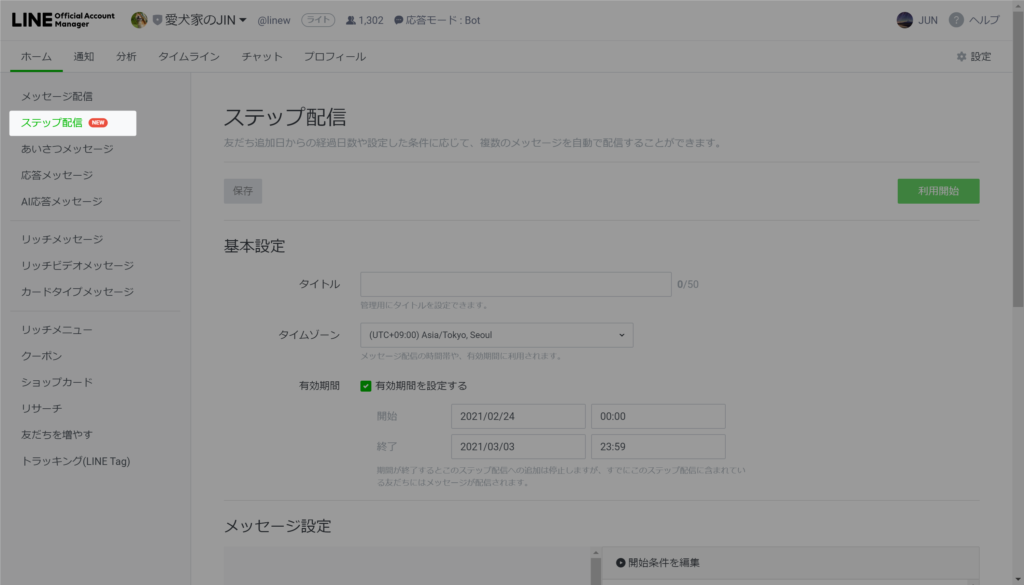Image resolution: width=1024 pixels, height=585 pixels.
Task: Click the LINE Official Account Manager logo
Action: tap(63, 20)
